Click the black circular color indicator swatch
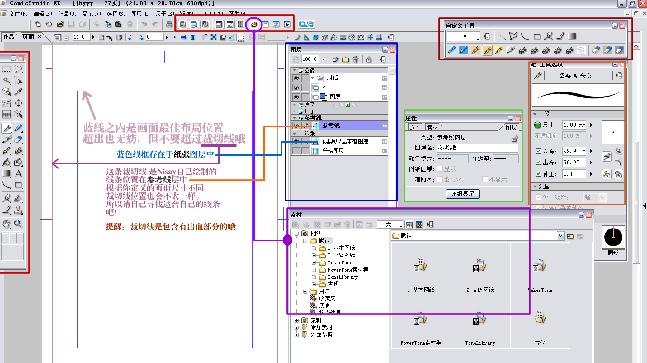The width and height of the screenshot is (647, 363). click(613, 236)
